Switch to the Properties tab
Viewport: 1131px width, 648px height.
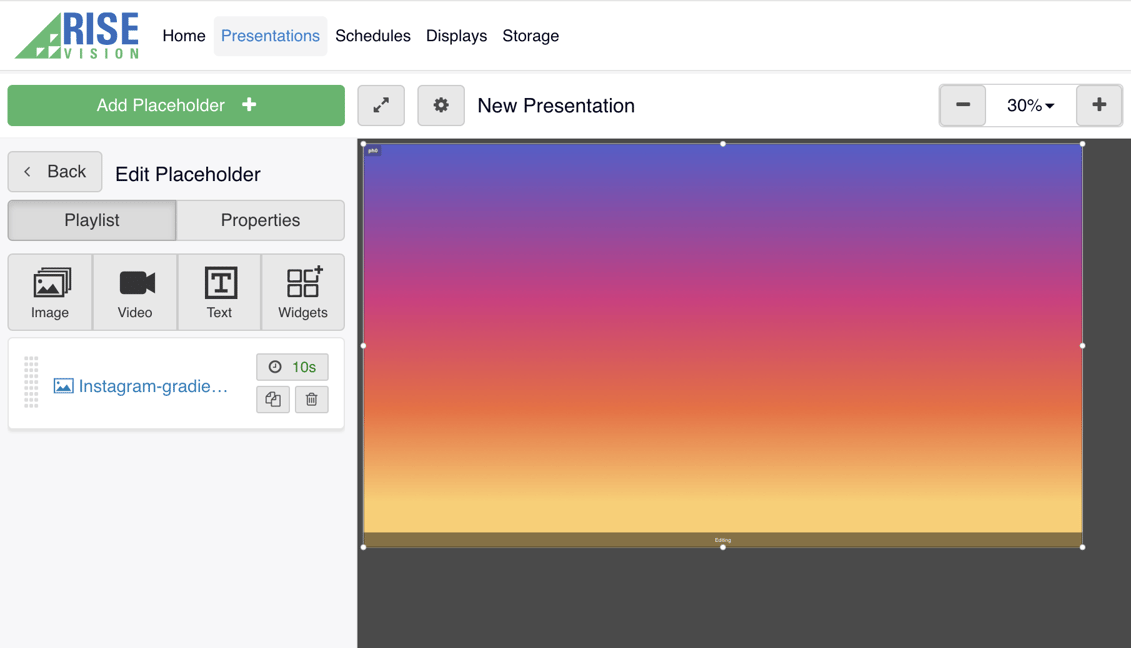coord(259,220)
